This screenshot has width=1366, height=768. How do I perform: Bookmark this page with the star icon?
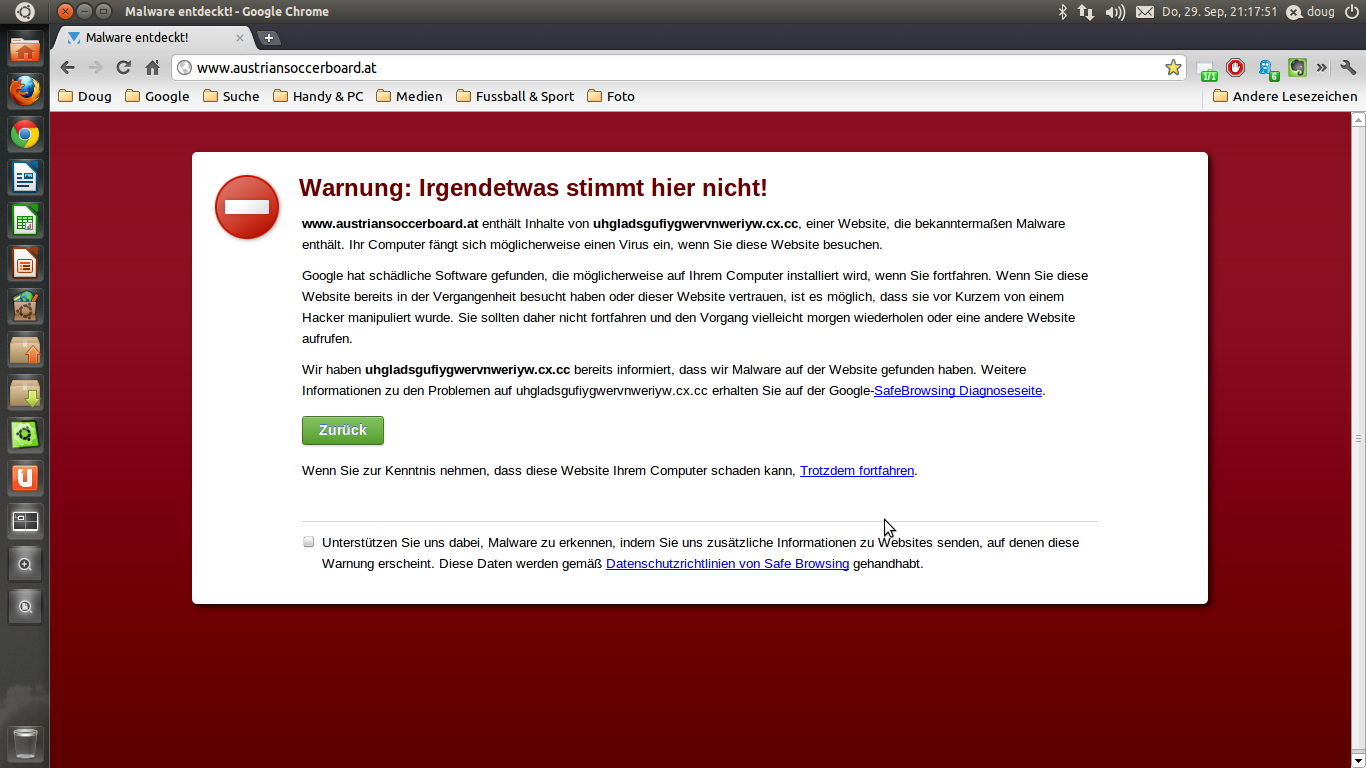click(1173, 68)
